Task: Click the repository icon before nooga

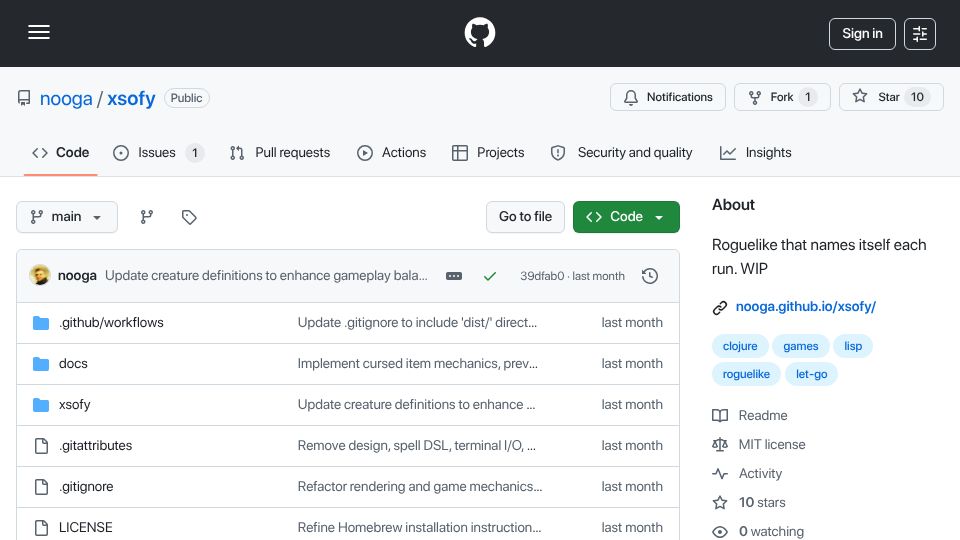Action: point(24,98)
